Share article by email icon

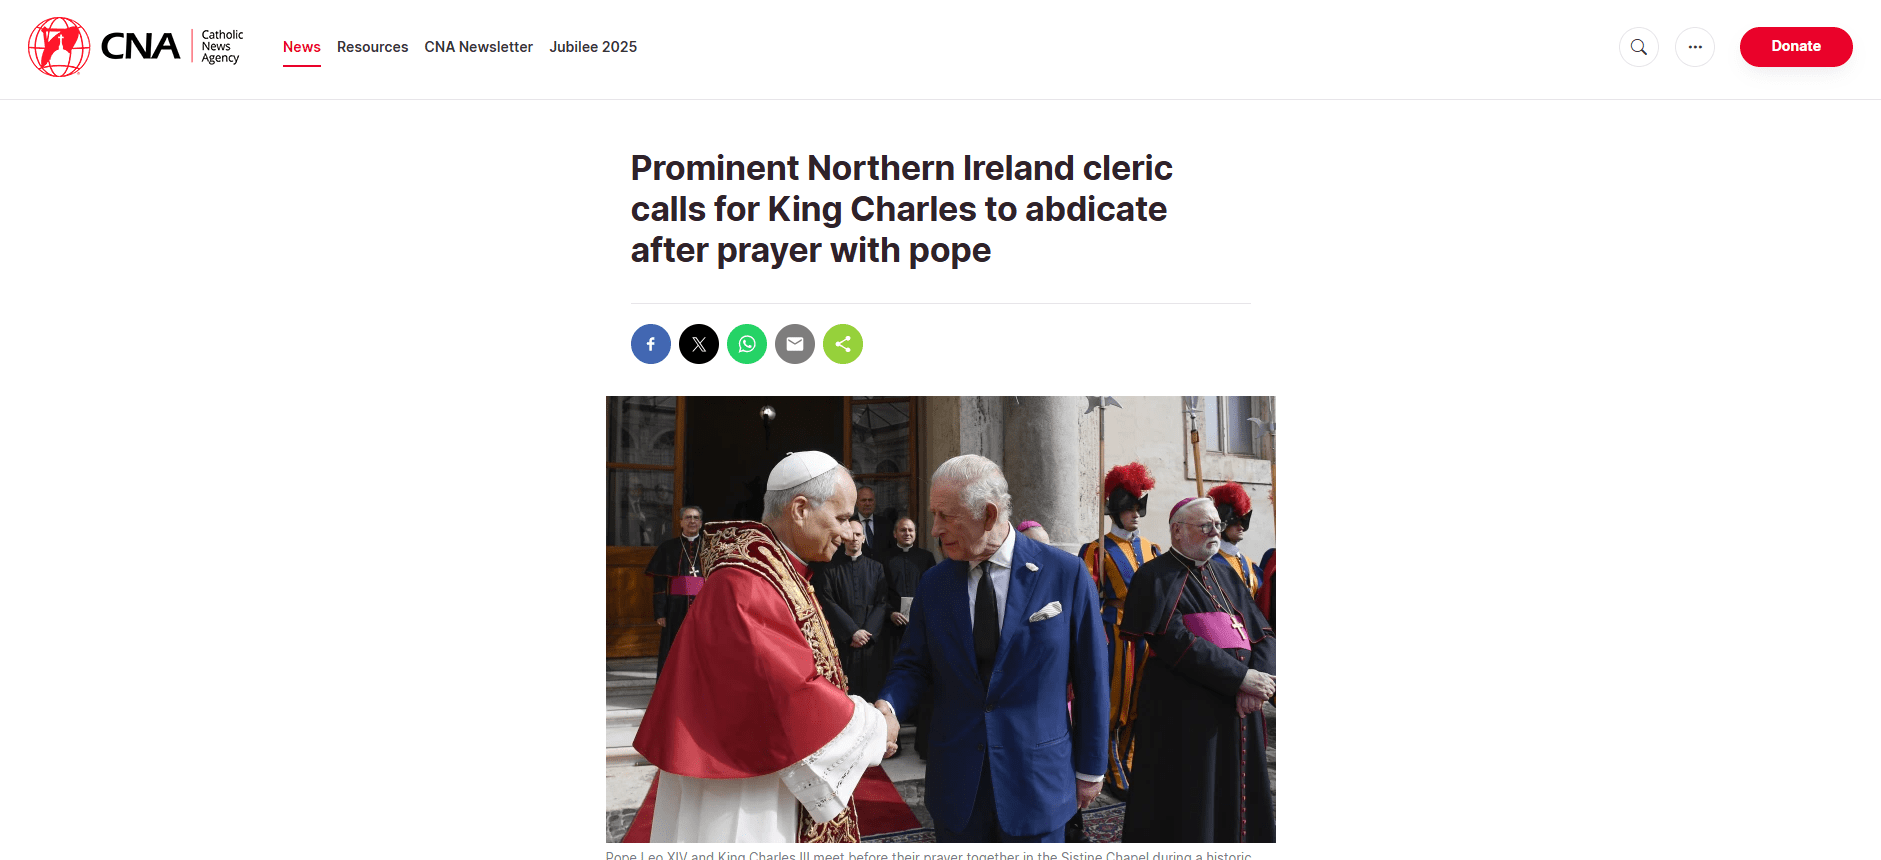[795, 344]
